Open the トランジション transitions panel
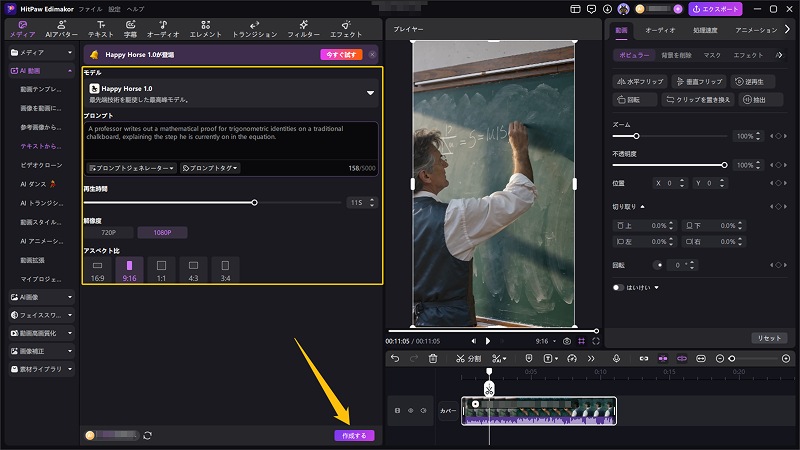 pyautogui.click(x=255, y=29)
